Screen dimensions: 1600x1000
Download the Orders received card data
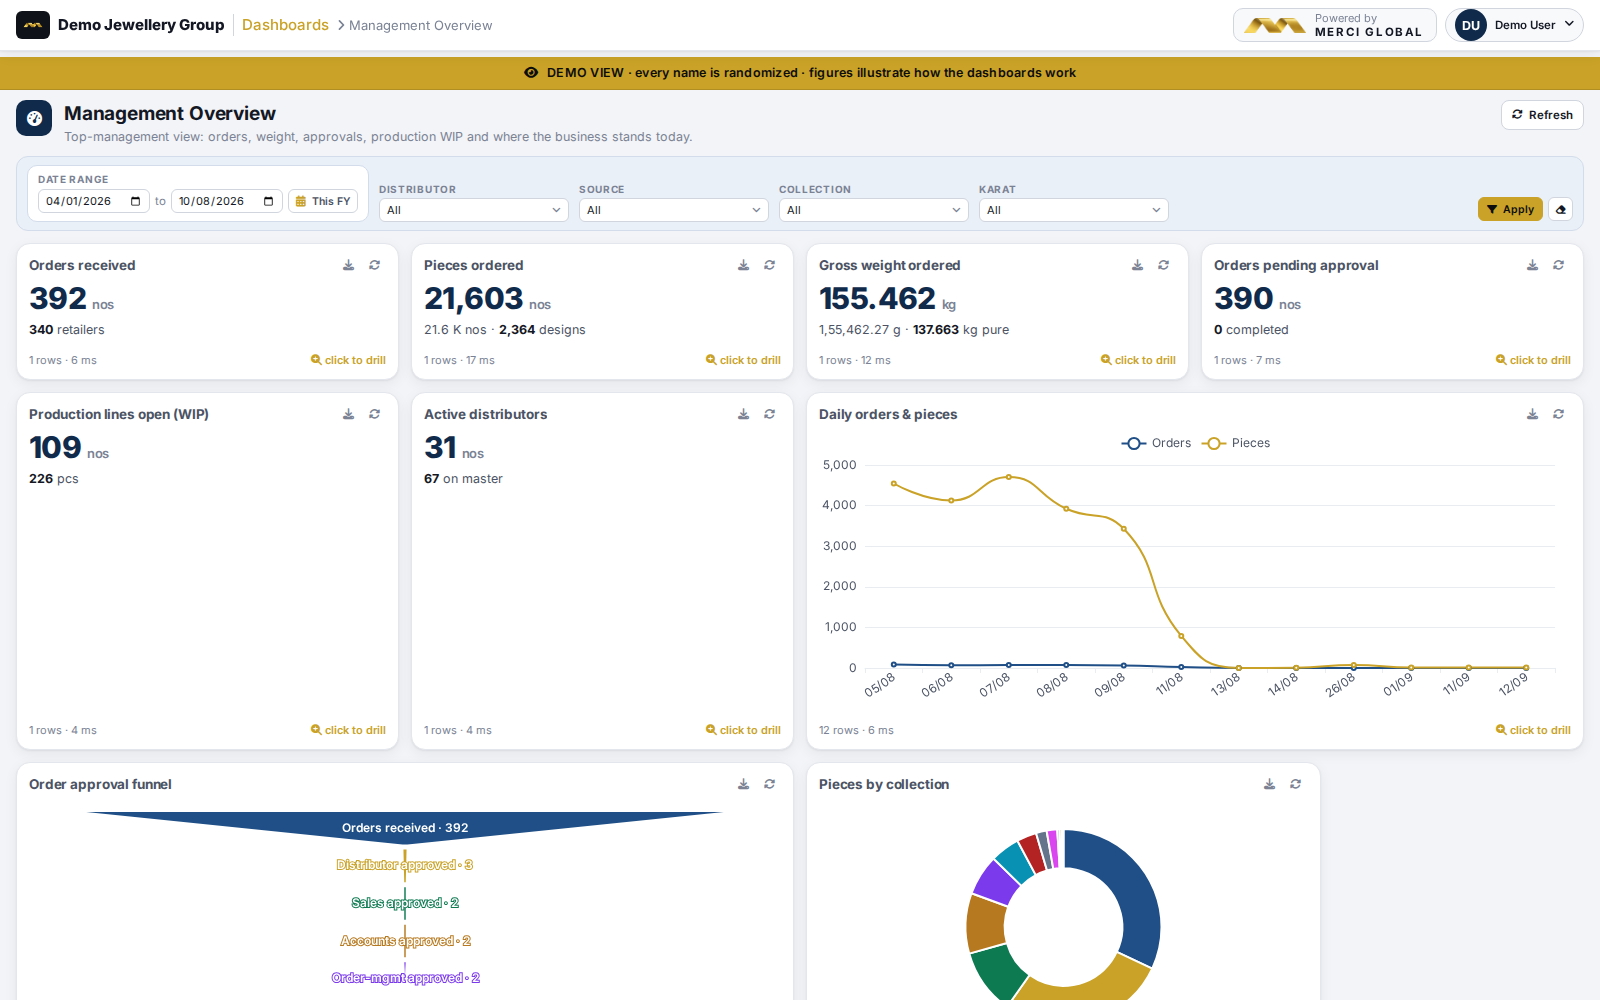pyautogui.click(x=348, y=265)
